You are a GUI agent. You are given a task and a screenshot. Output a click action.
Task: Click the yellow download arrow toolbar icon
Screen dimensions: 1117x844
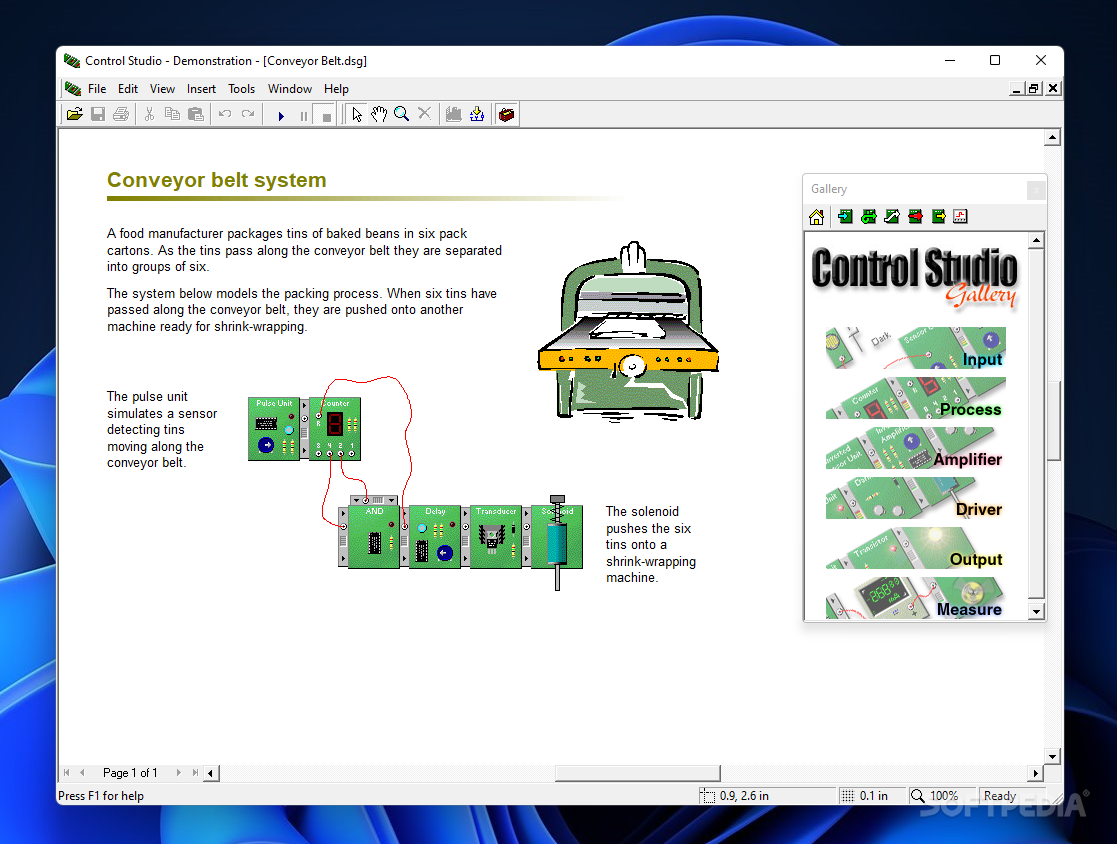[x=477, y=114]
